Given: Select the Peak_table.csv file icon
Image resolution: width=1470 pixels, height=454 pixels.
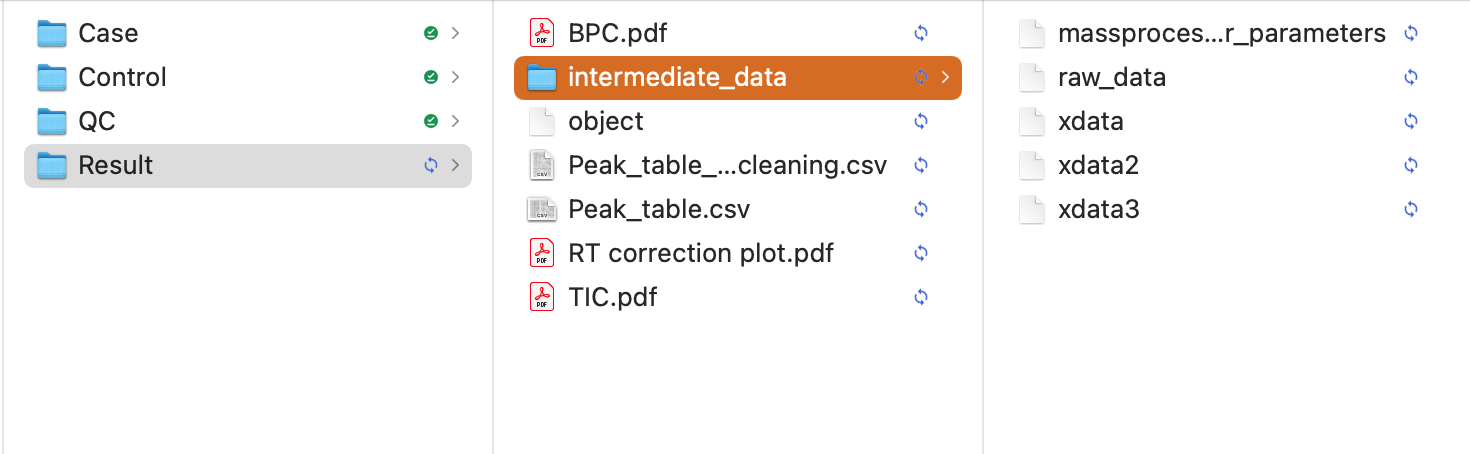Looking at the screenshot, I should 541,209.
